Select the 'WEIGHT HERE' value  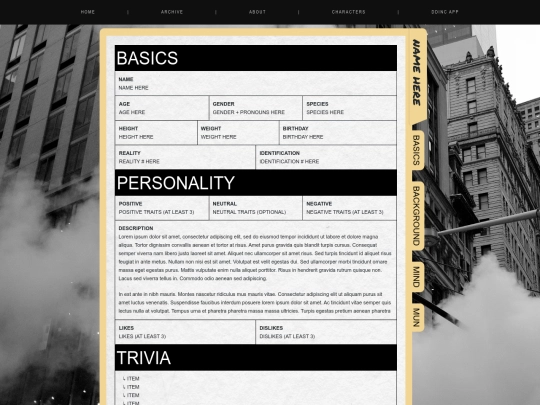pos(218,137)
